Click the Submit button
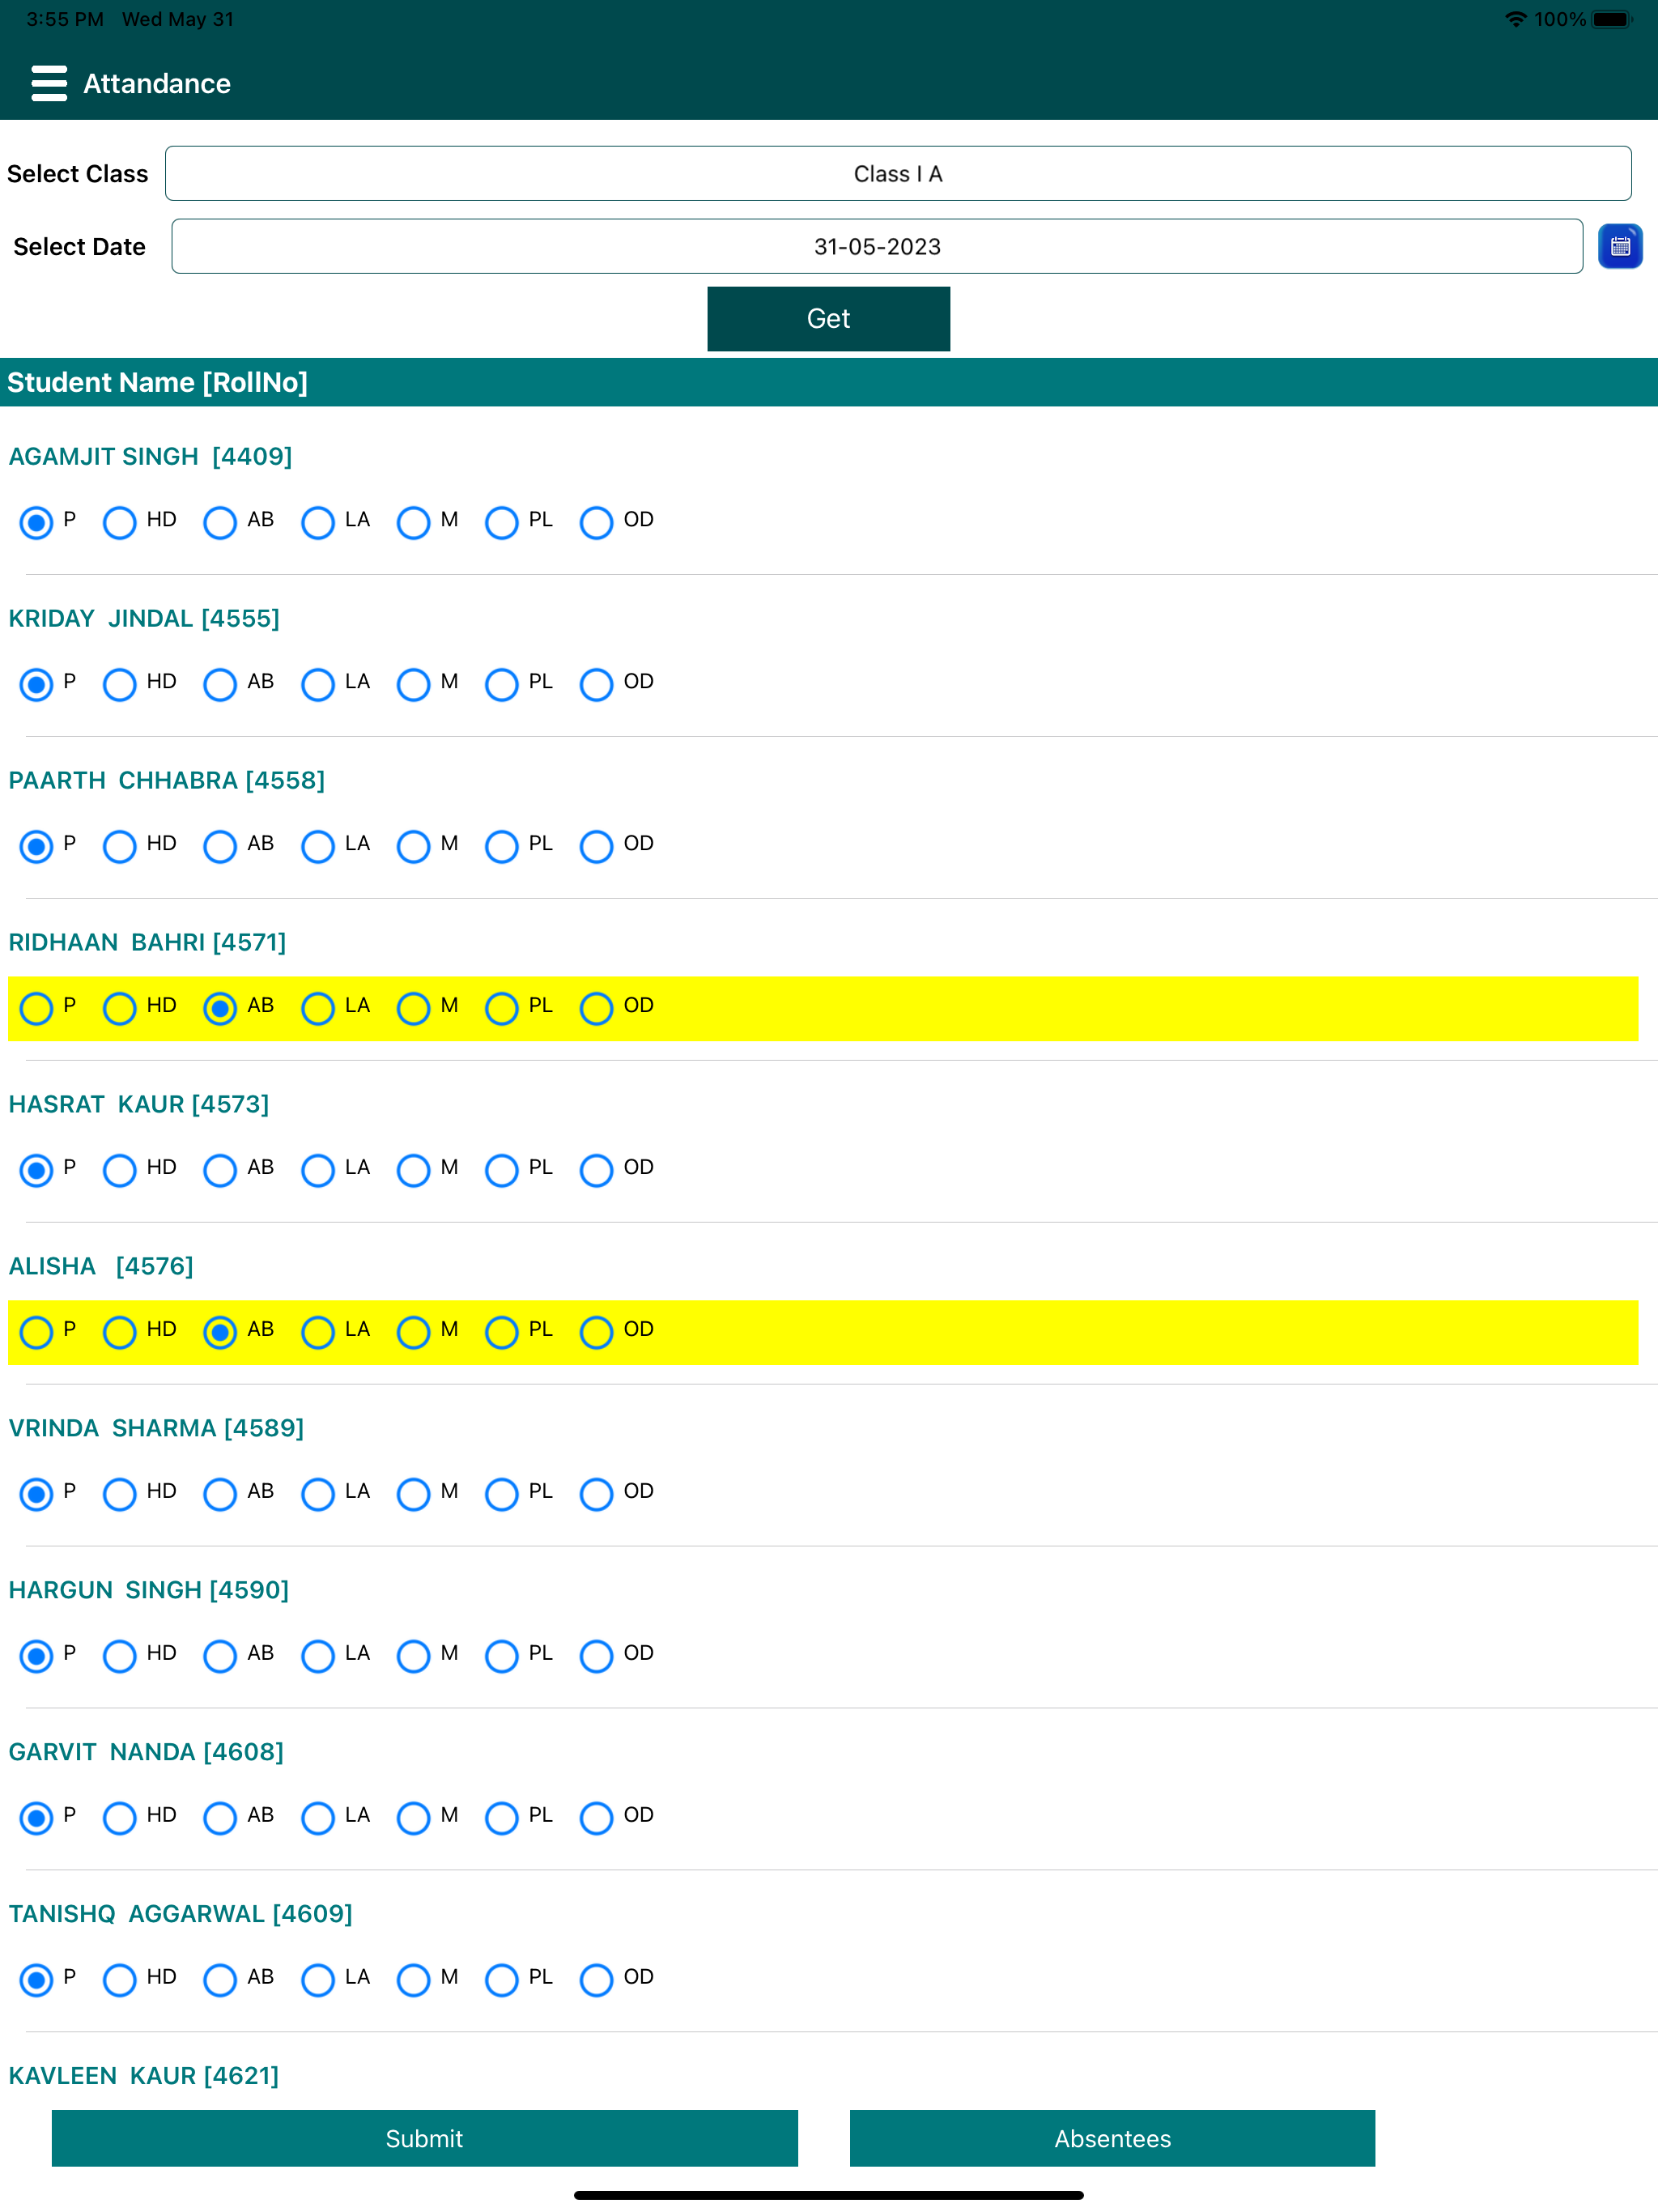The image size is (1658, 2212). pos(424,2138)
